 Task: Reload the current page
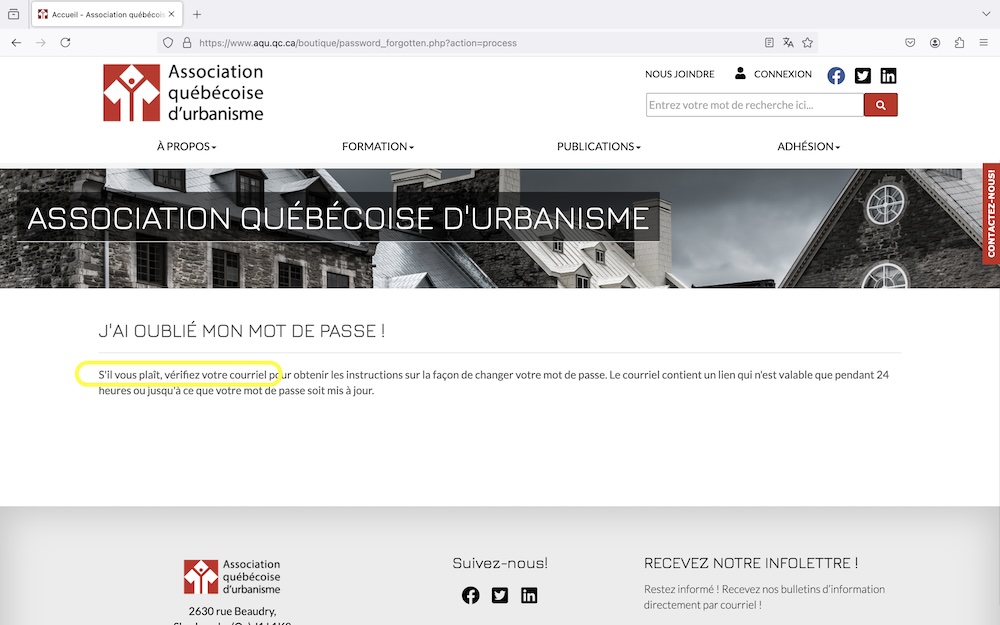coord(65,43)
